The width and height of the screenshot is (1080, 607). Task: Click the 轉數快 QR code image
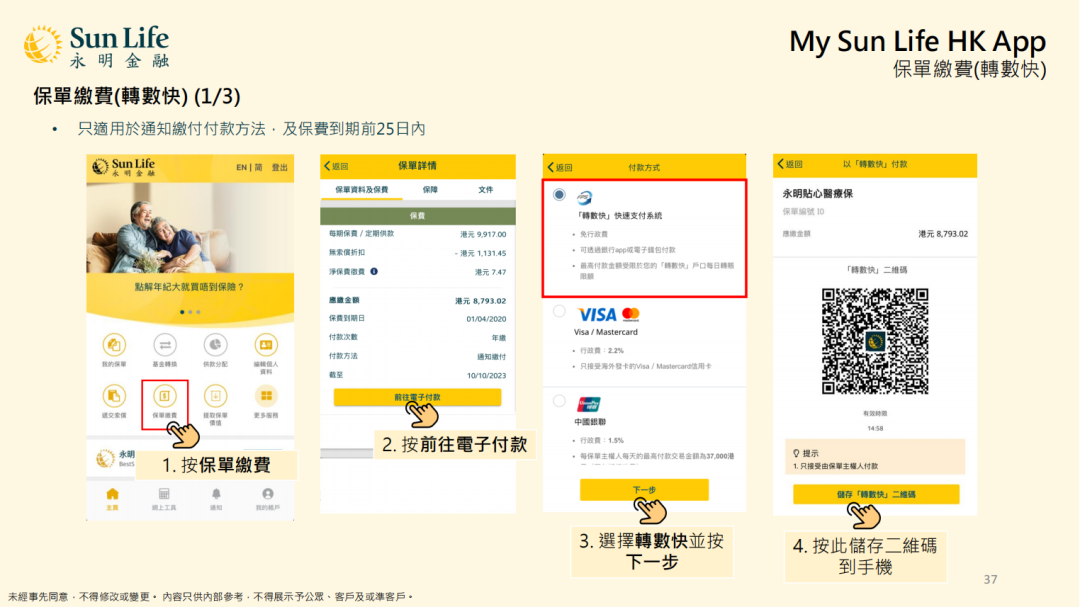(x=875, y=341)
